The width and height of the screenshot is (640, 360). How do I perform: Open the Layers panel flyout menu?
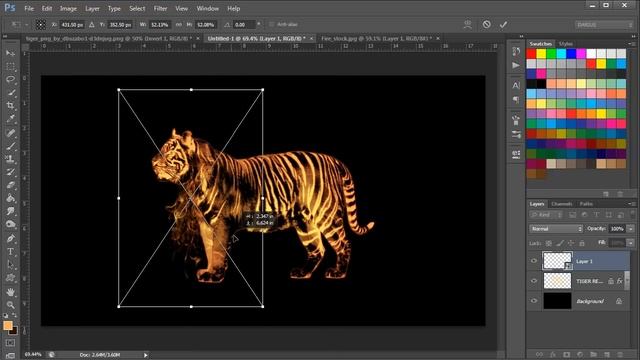pos(631,204)
